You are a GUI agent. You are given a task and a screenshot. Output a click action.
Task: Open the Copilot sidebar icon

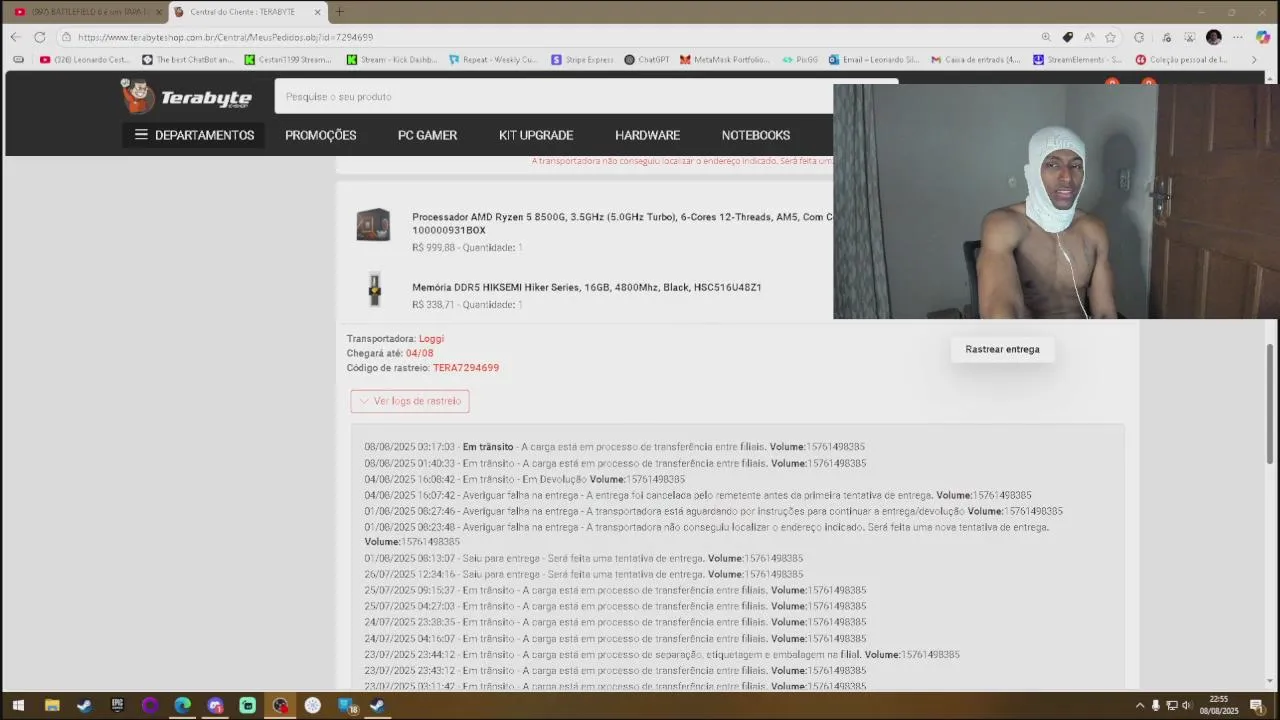pyautogui.click(x=1263, y=37)
